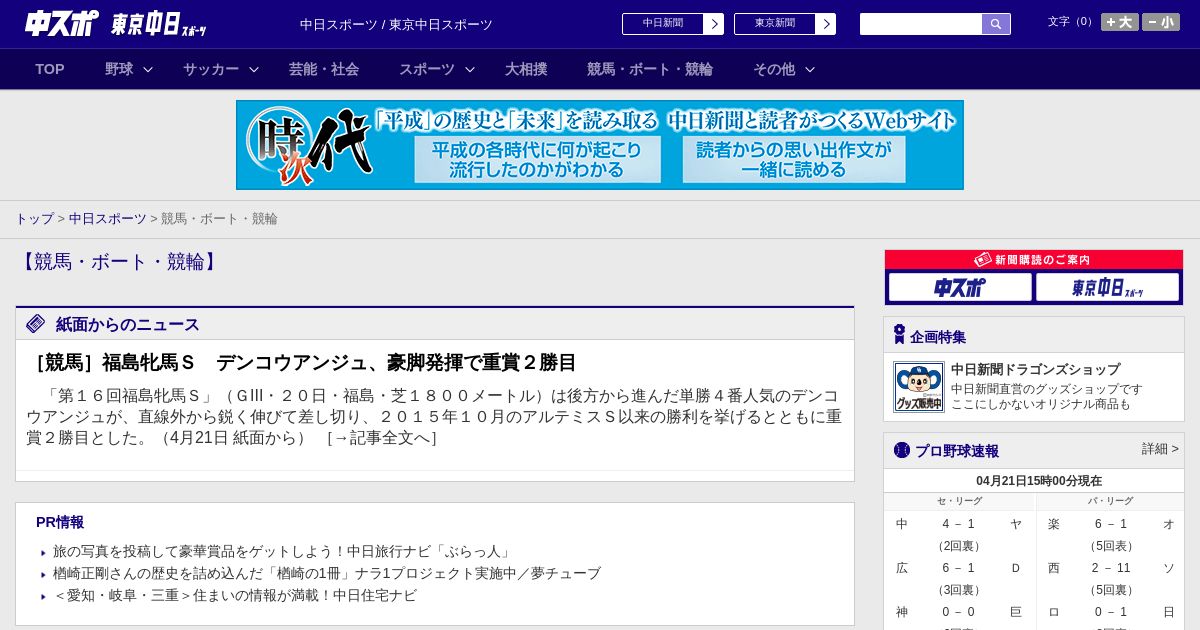
Task: Expand the 野球 dropdown chevron
Action: (x=148, y=69)
